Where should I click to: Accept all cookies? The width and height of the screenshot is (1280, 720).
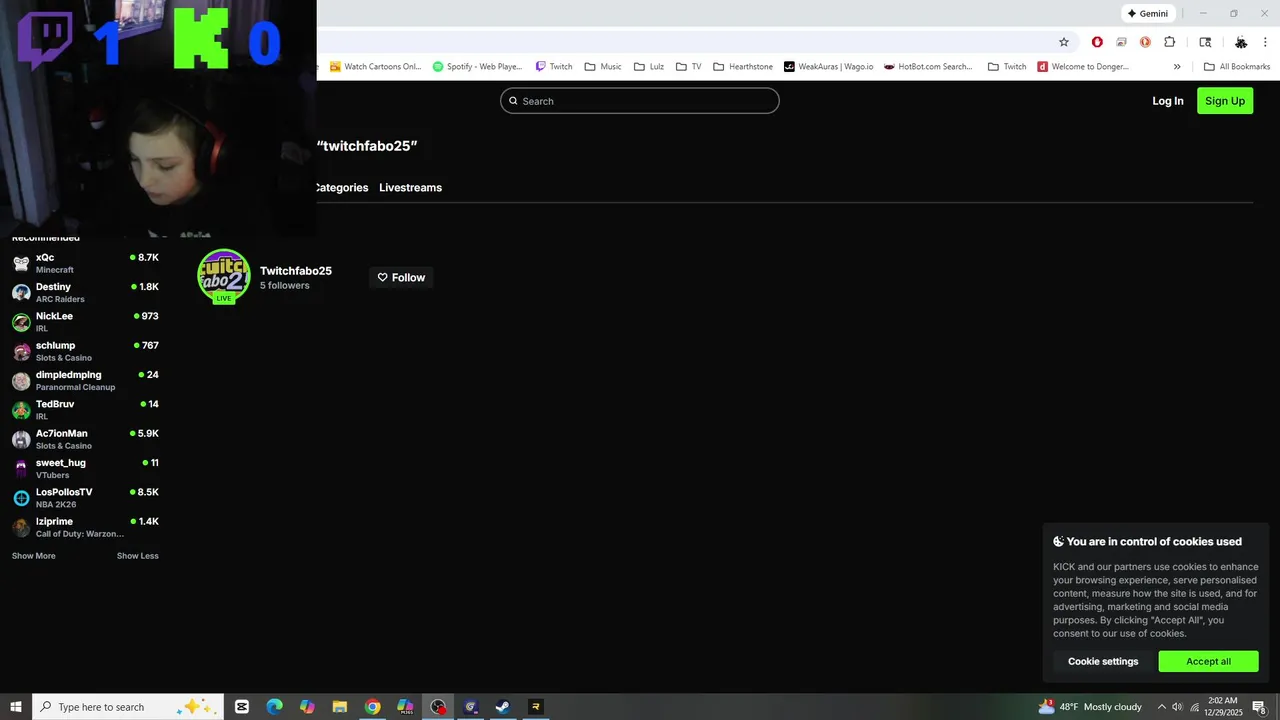tap(1208, 661)
